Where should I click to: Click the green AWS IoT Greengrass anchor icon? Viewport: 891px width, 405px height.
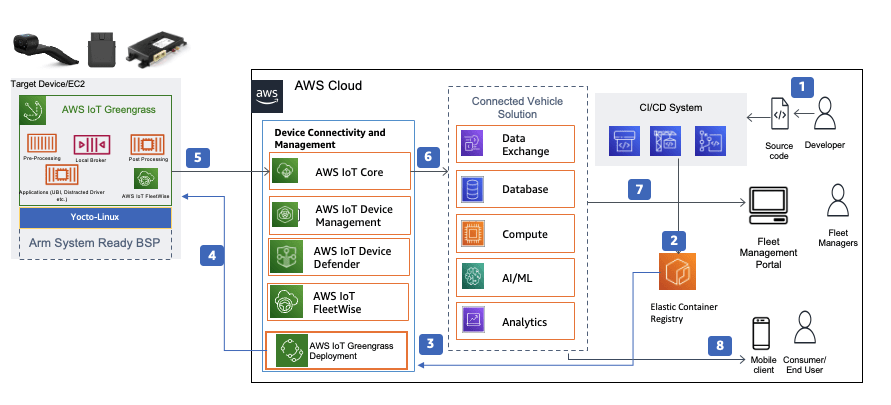[30, 110]
